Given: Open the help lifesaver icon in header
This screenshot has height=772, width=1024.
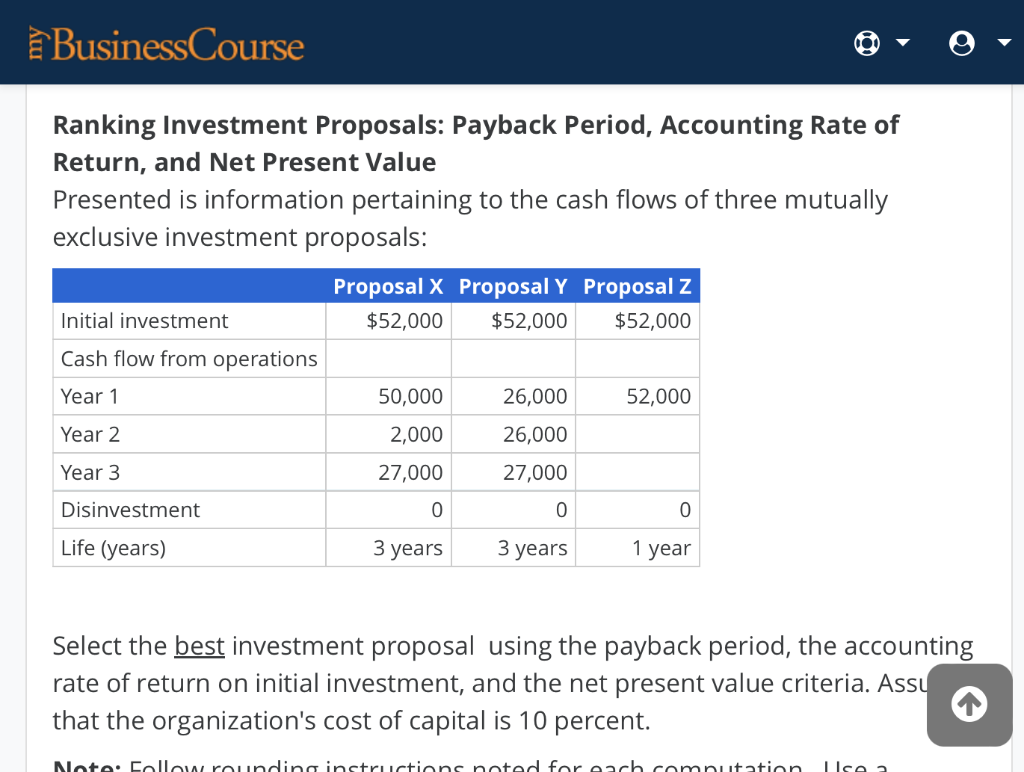Looking at the screenshot, I should pyautogui.click(x=866, y=43).
